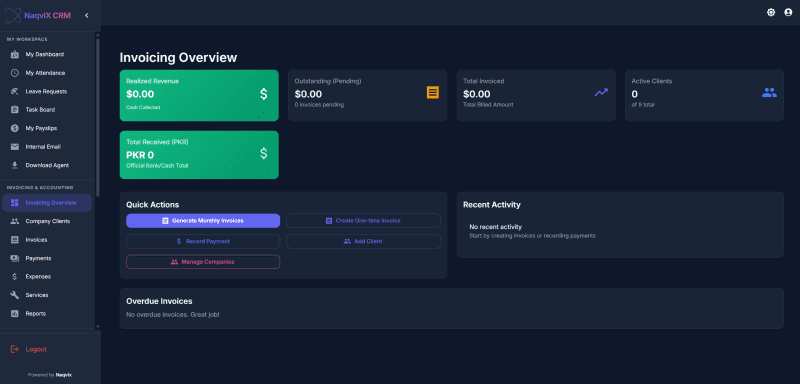Click the people icon on Active Clients card
800x384 pixels.
[x=769, y=92]
